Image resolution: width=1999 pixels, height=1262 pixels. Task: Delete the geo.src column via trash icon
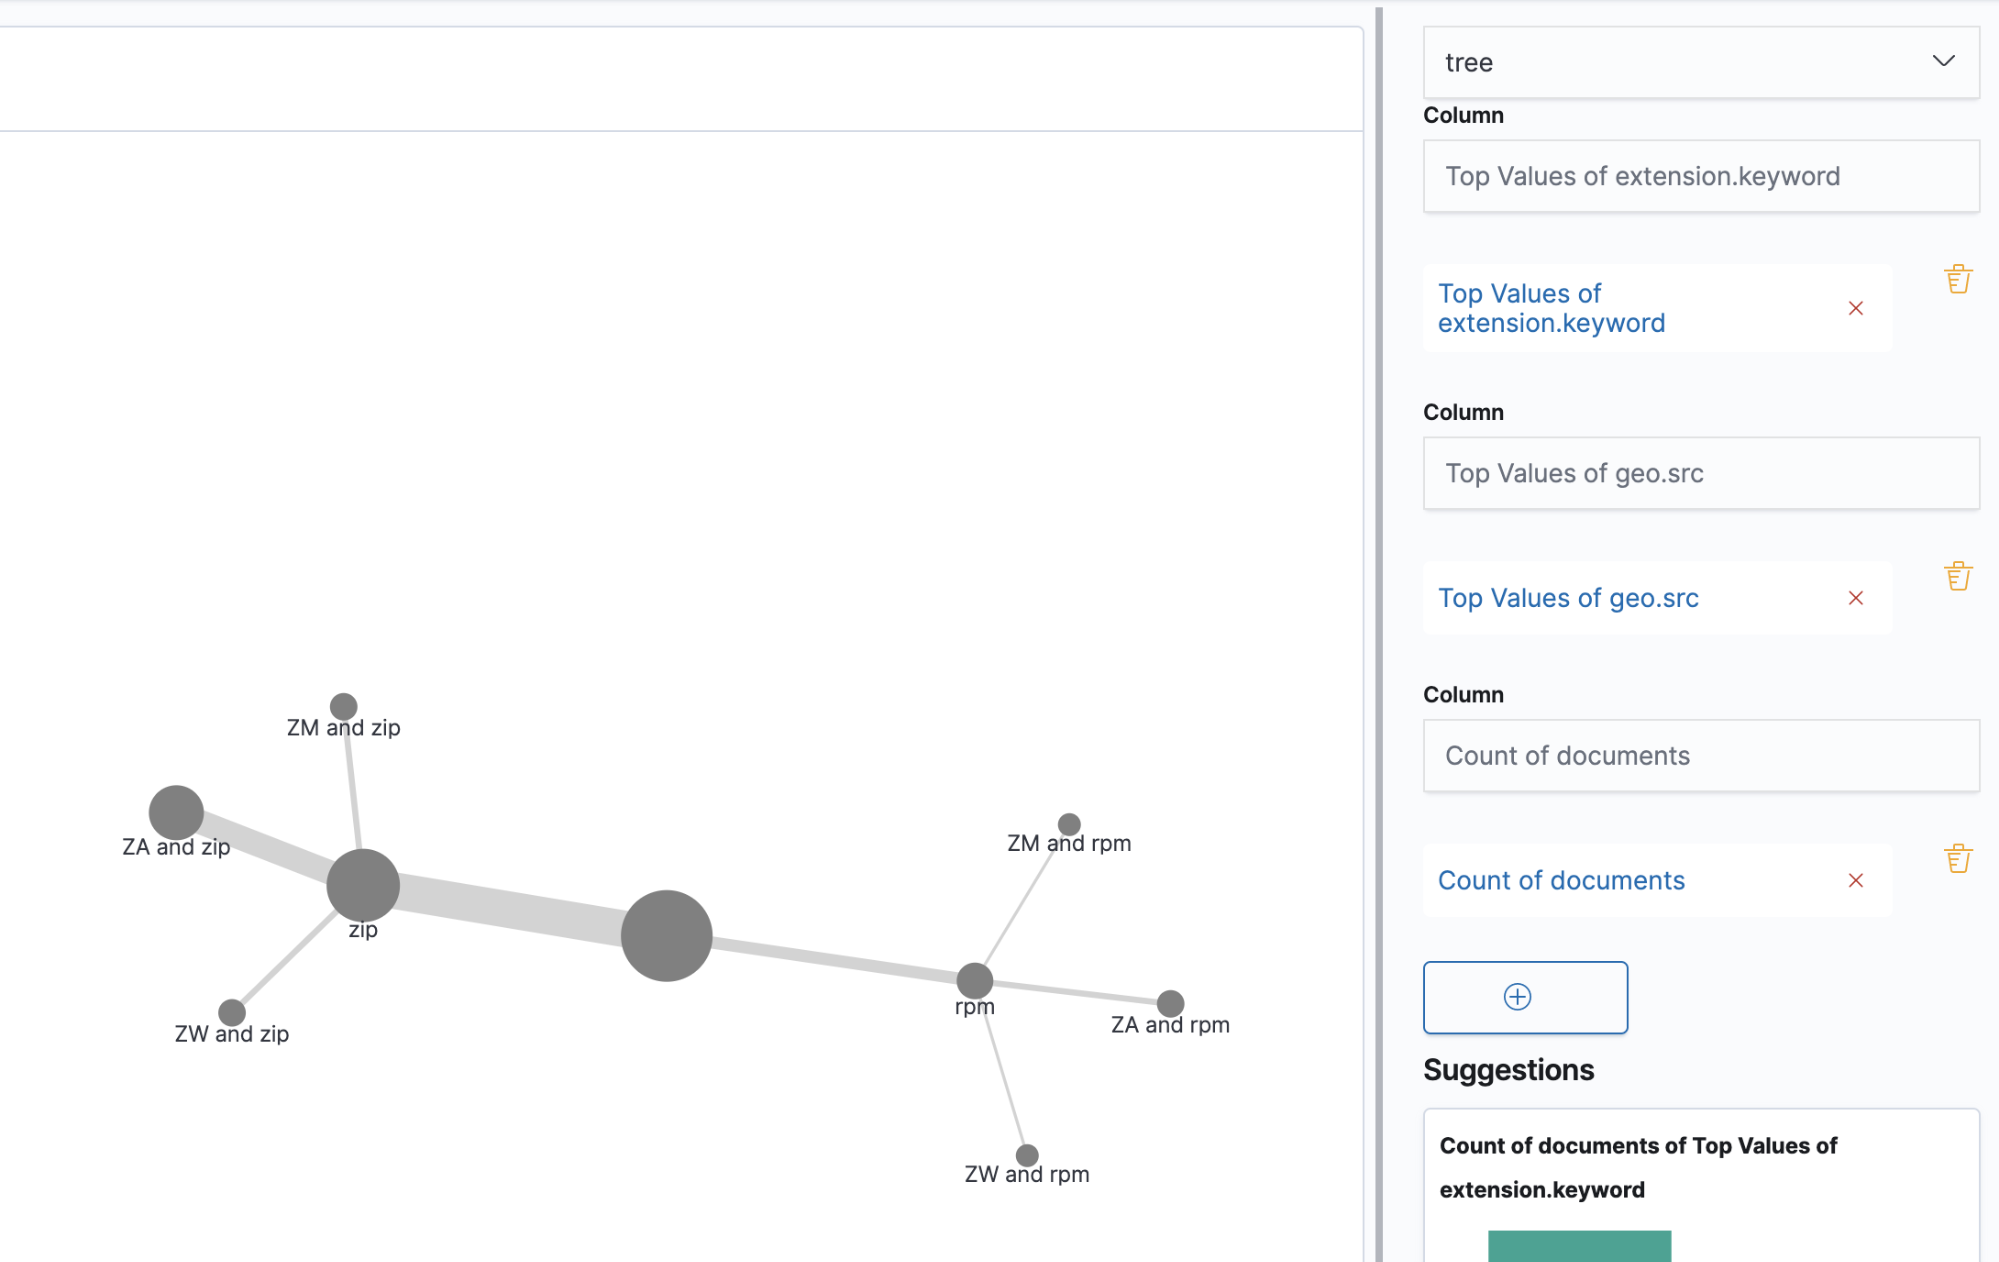[1957, 576]
